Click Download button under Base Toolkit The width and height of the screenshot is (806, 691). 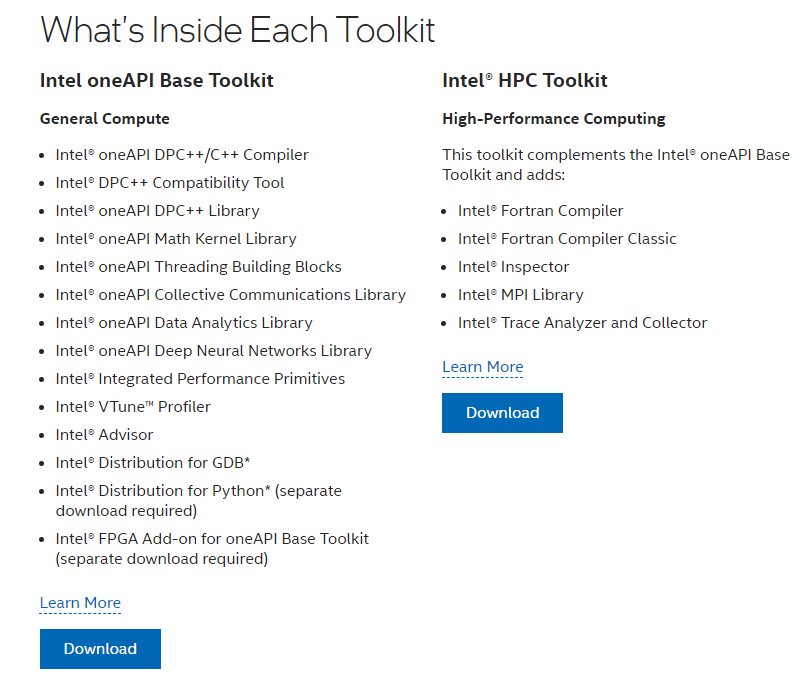100,648
